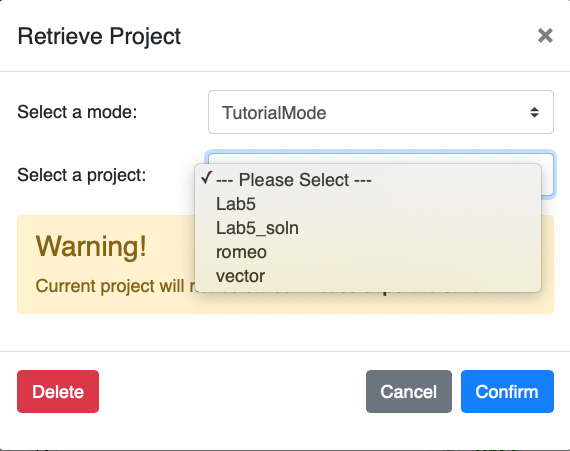
Task: Click the checkmark beside Please Select
Action: tap(206, 178)
